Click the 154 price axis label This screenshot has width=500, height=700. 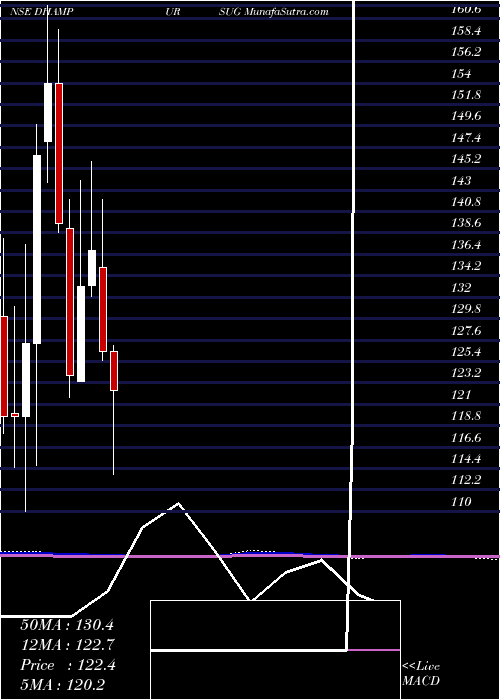point(462,74)
